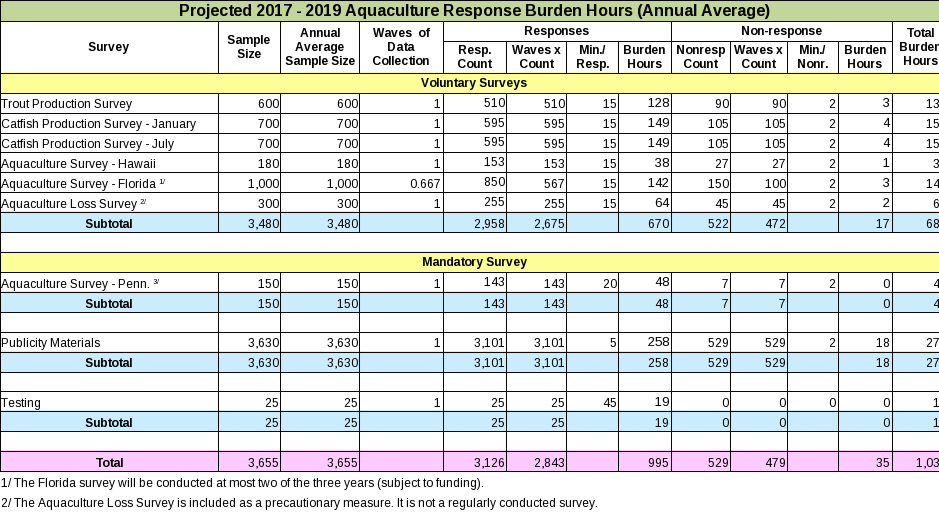
Task: Select voluntary subtotal nonresponse count '522'
Action: point(701,223)
